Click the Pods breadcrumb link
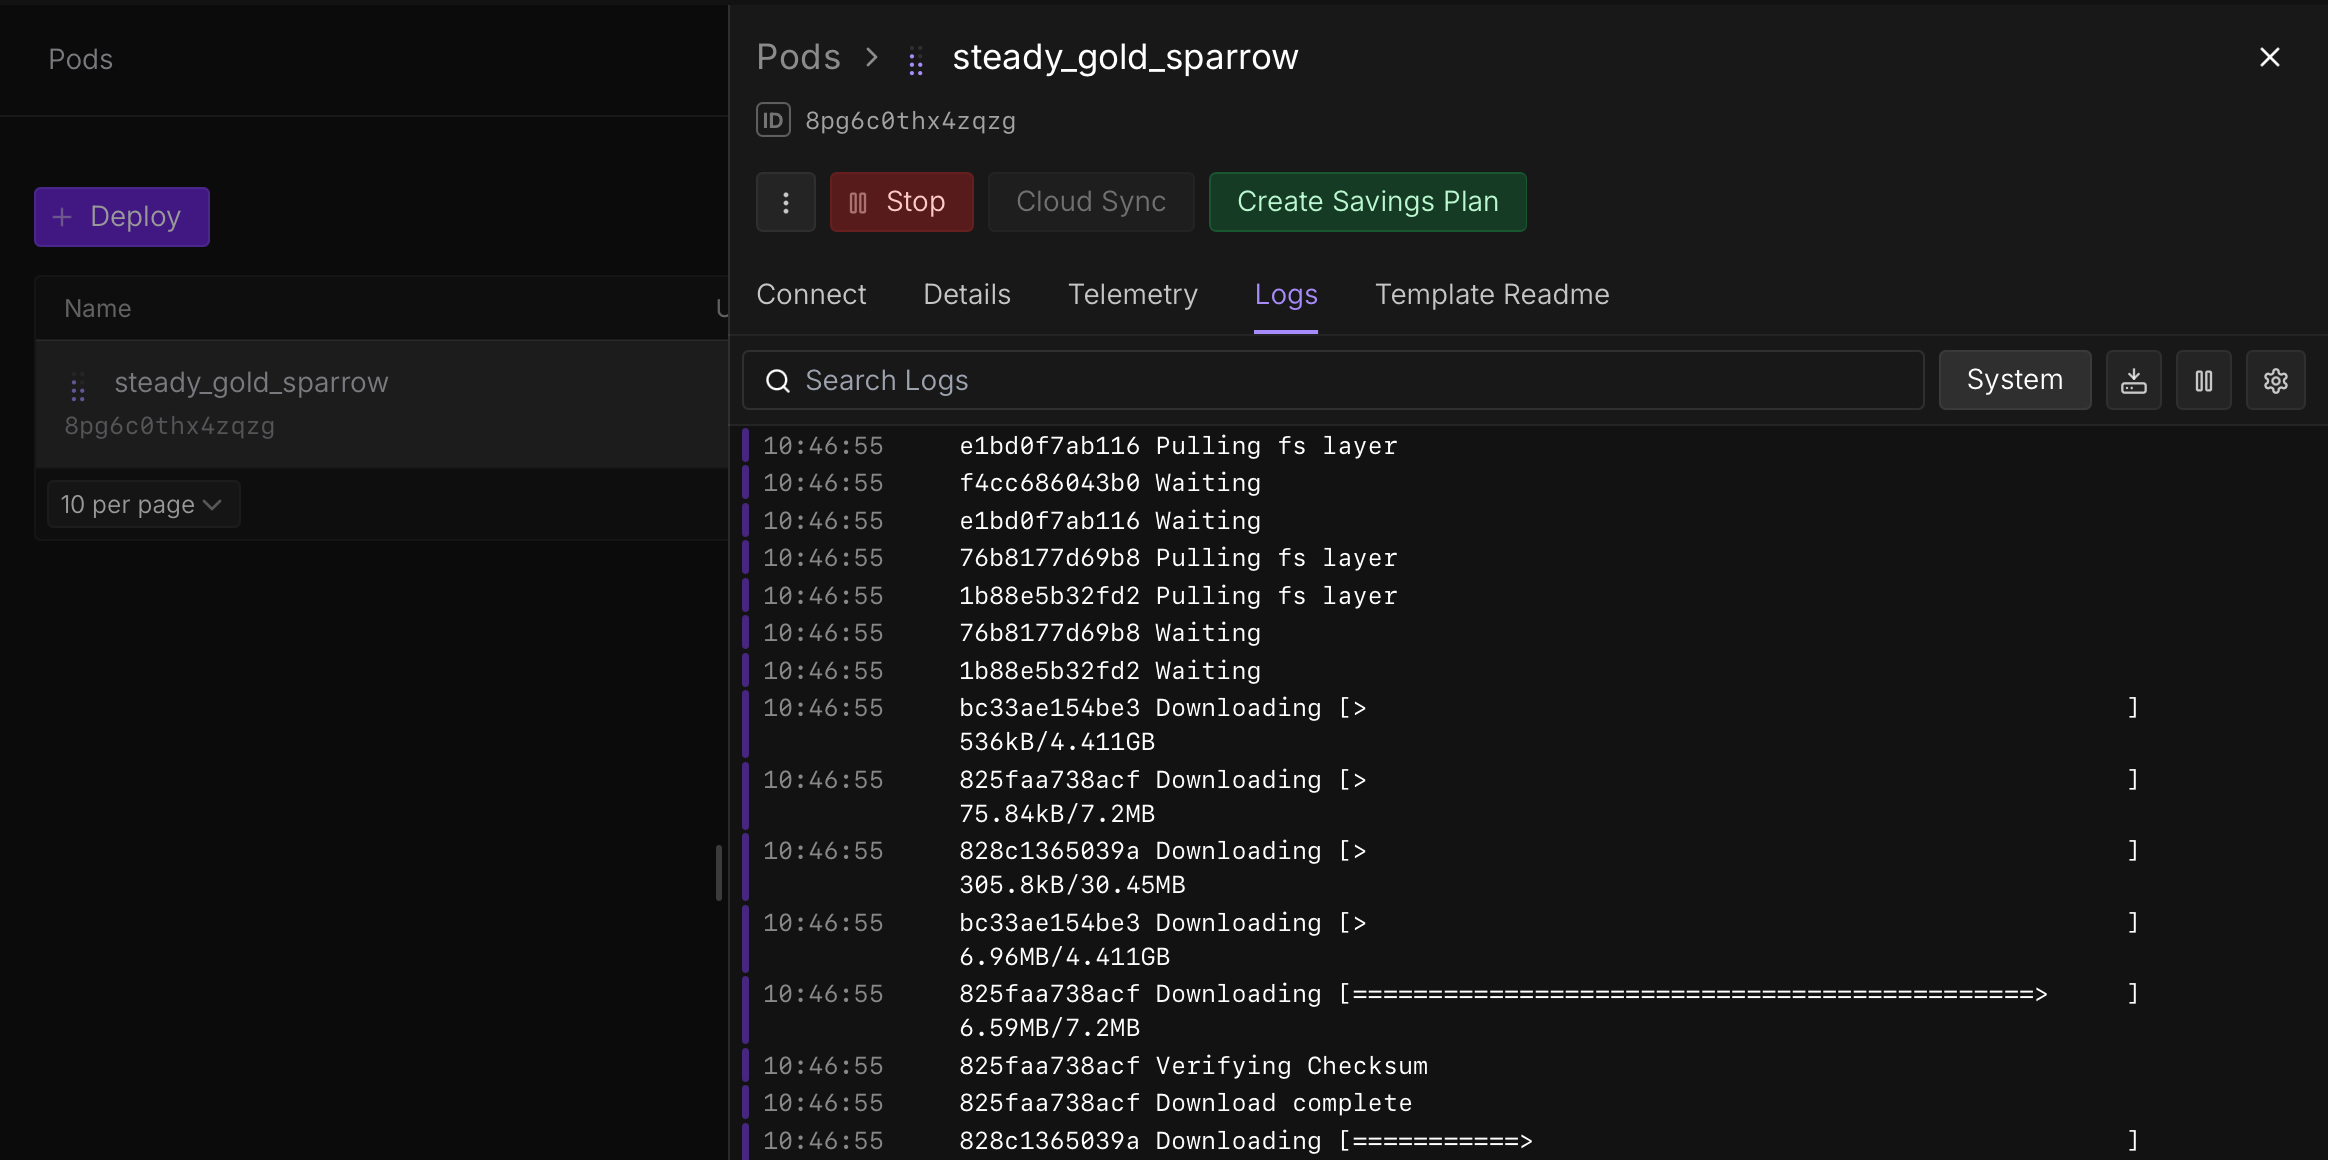This screenshot has width=2328, height=1160. [798, 57]
